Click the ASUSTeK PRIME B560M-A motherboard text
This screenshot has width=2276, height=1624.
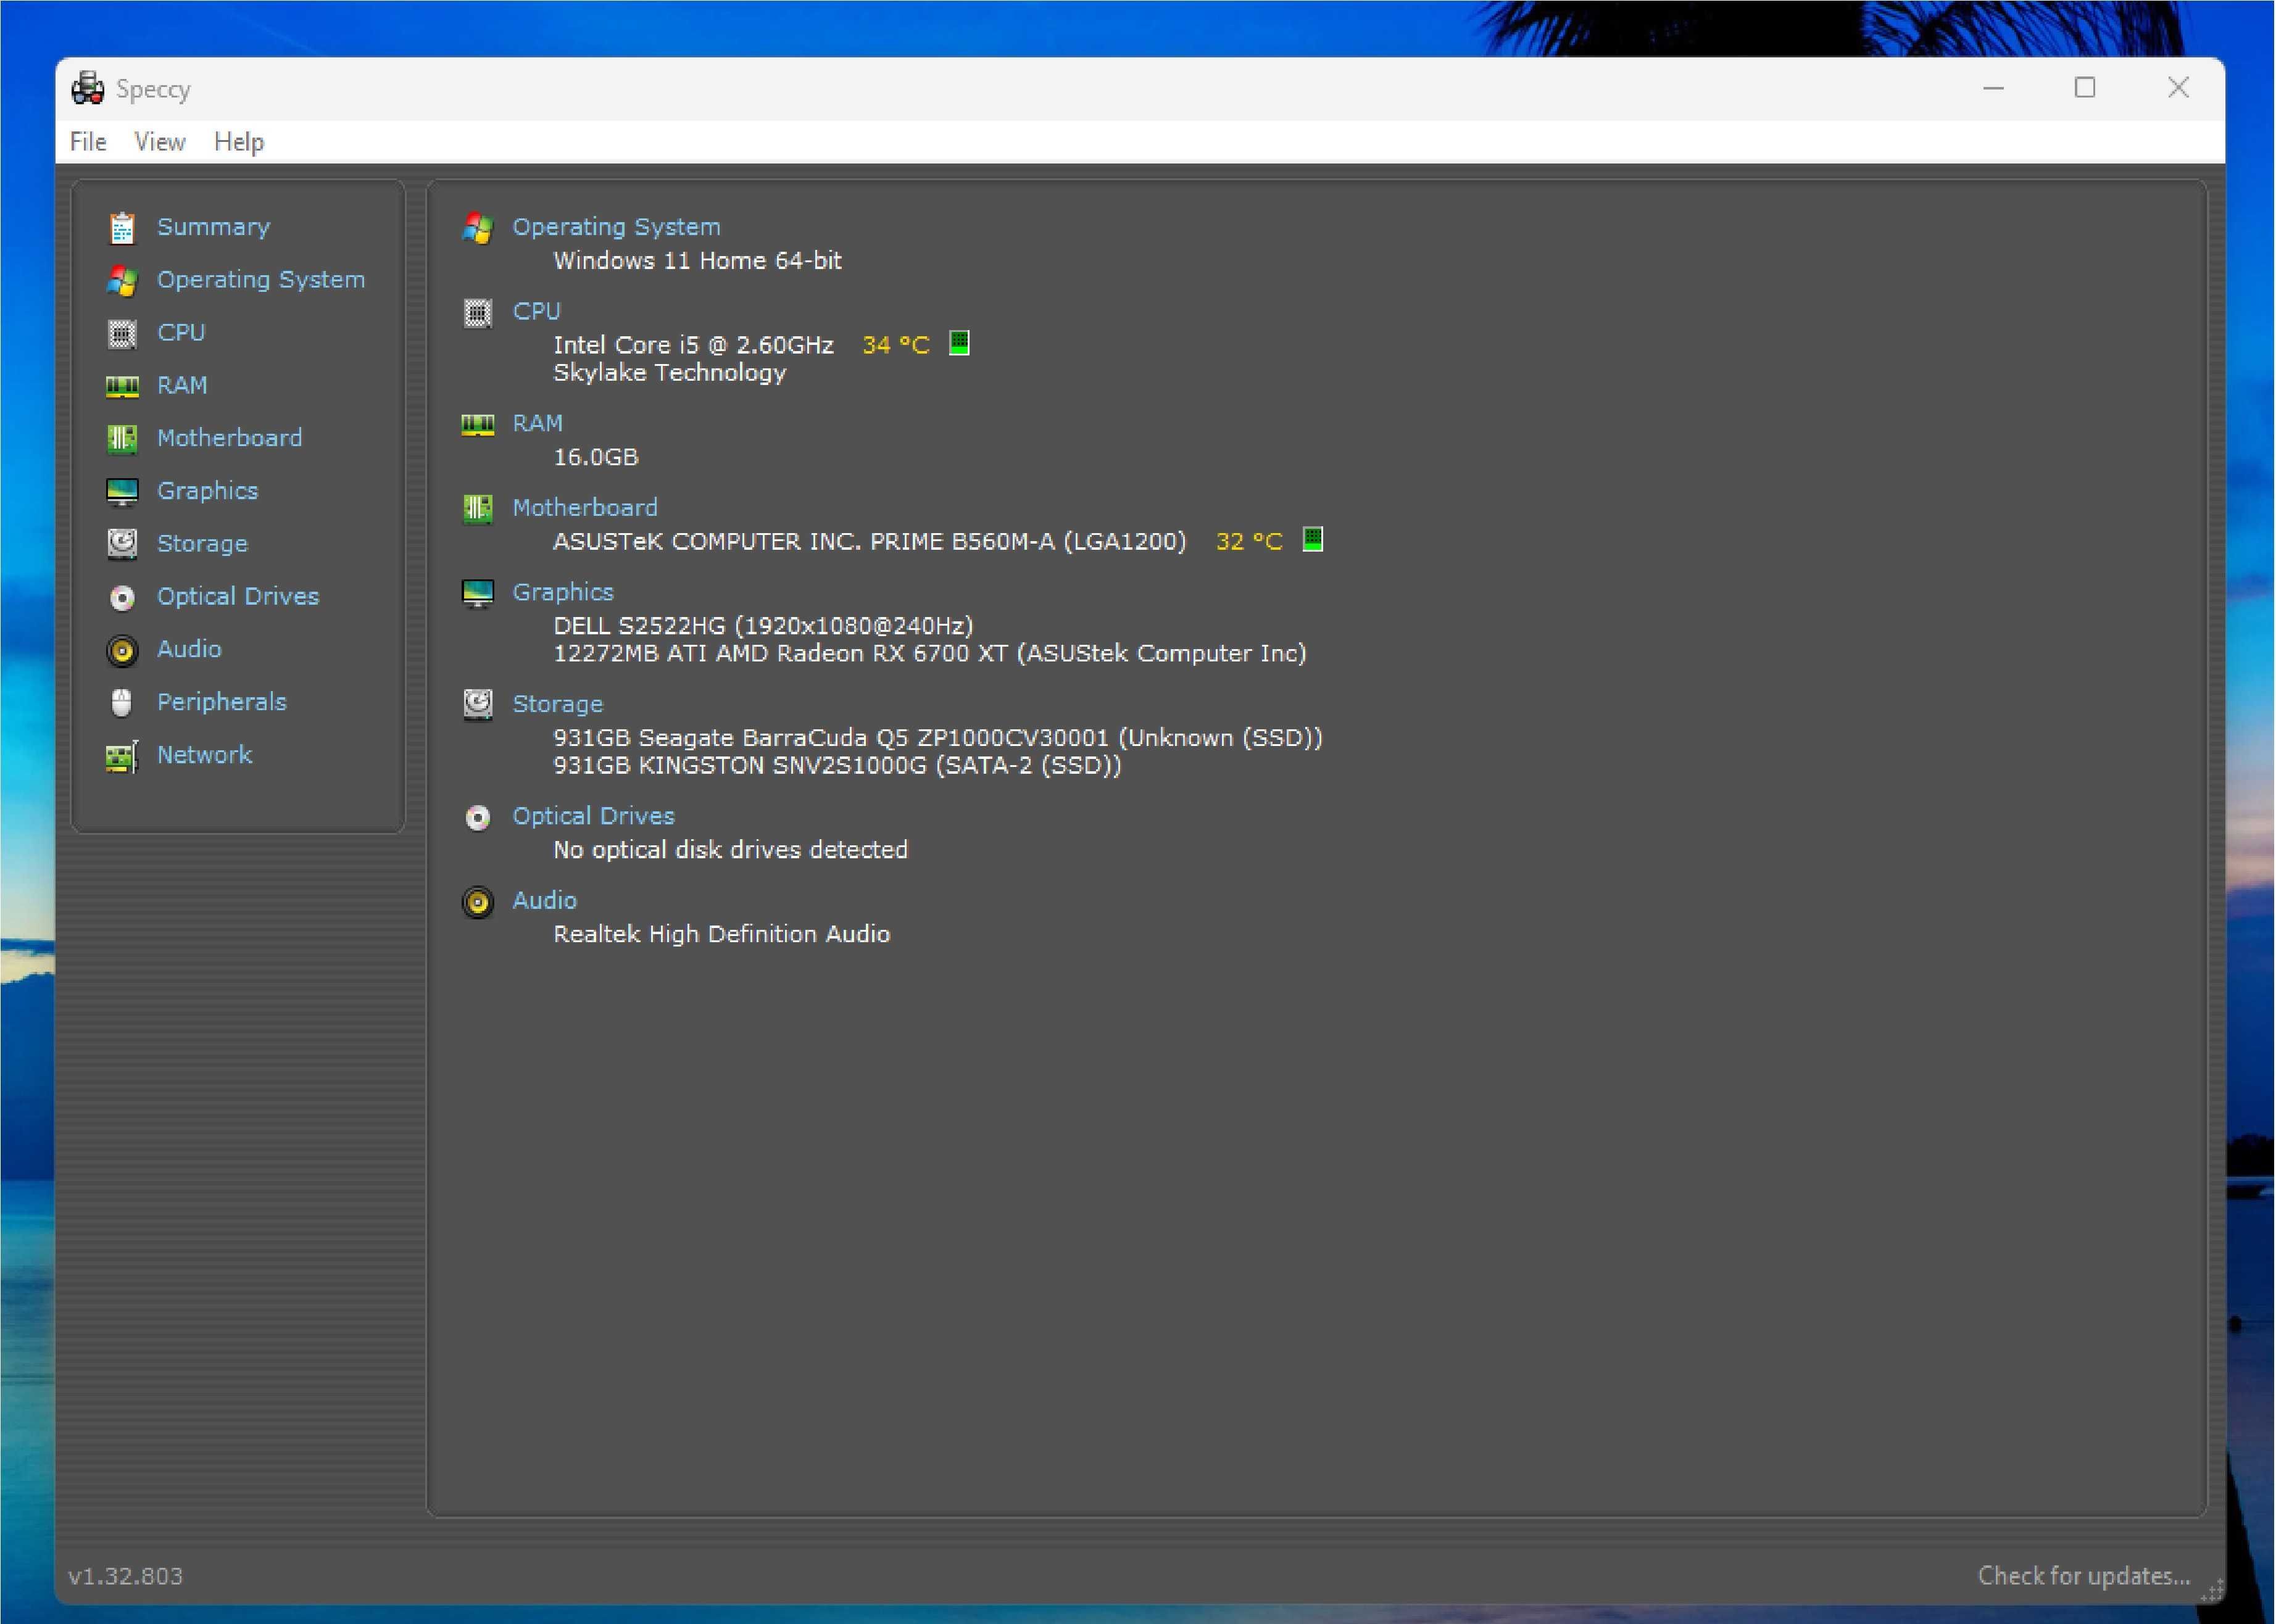[869, 542]
